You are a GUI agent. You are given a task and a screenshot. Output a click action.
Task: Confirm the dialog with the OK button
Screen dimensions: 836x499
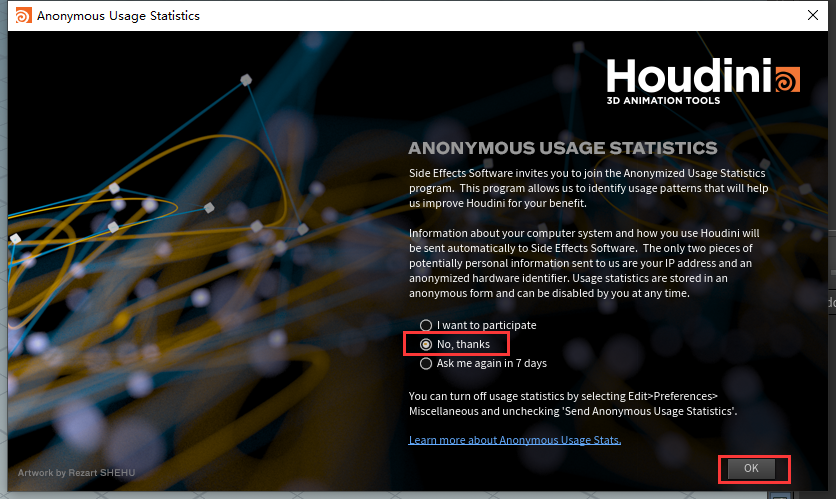751,468
